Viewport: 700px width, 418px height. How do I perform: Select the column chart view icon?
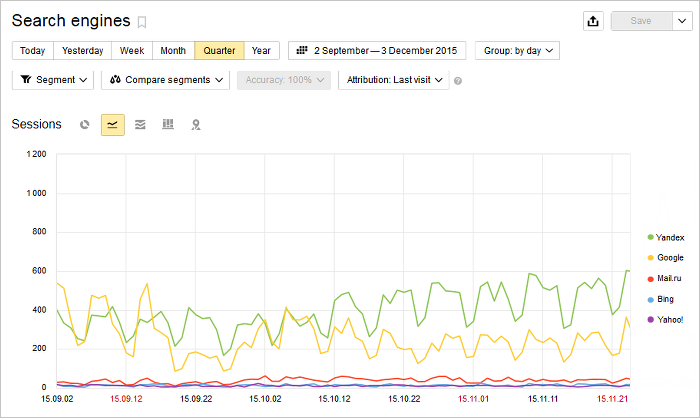click(x=168, y=124)
